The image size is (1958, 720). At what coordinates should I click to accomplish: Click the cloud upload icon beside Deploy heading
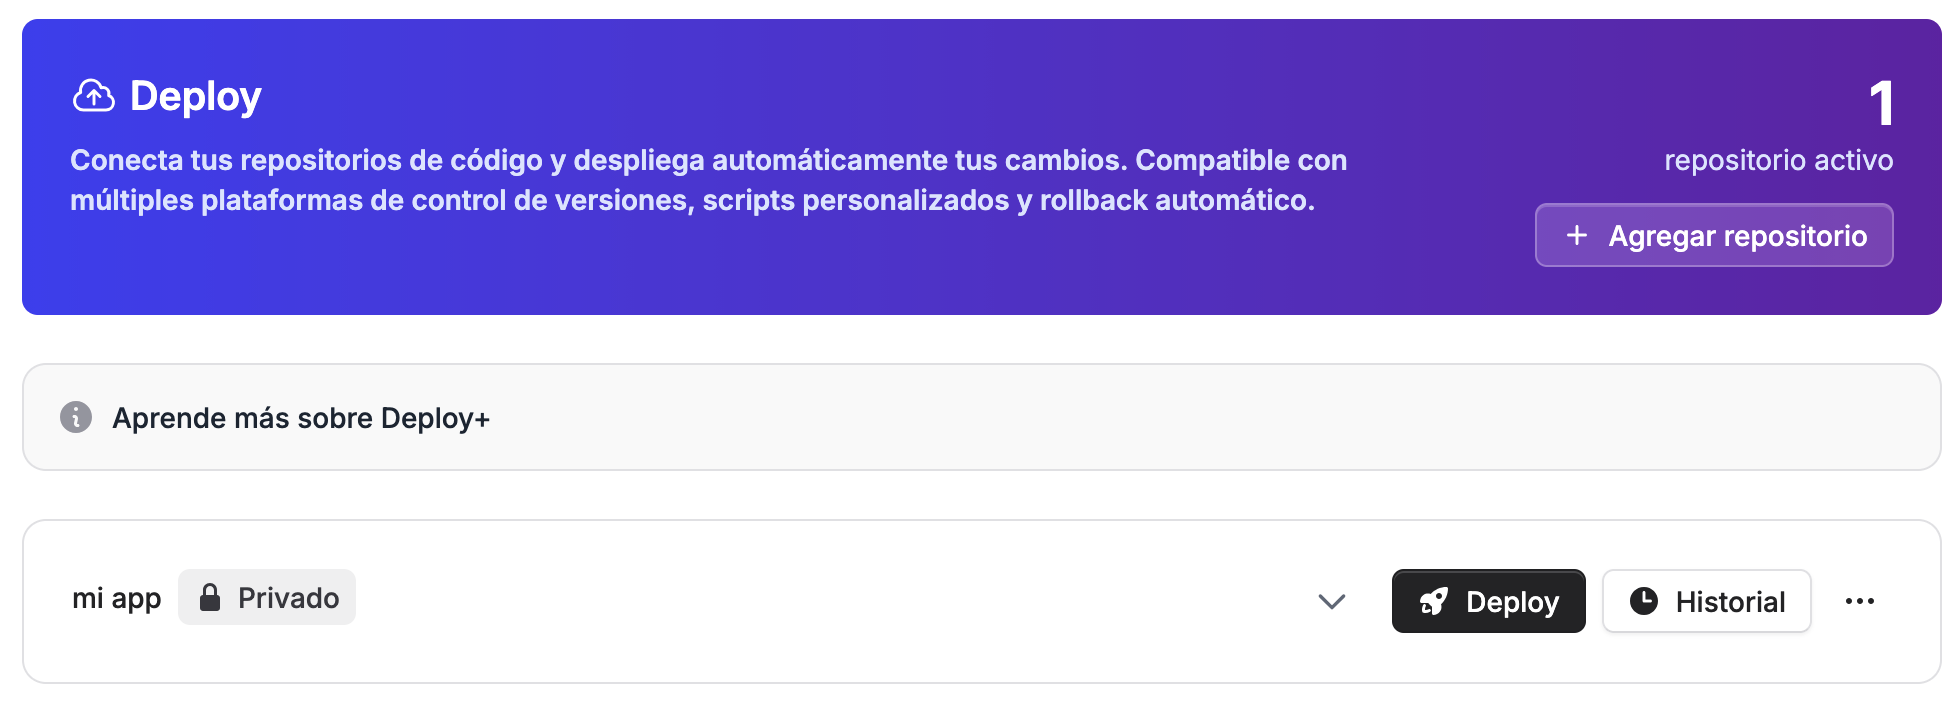point(93,96)
